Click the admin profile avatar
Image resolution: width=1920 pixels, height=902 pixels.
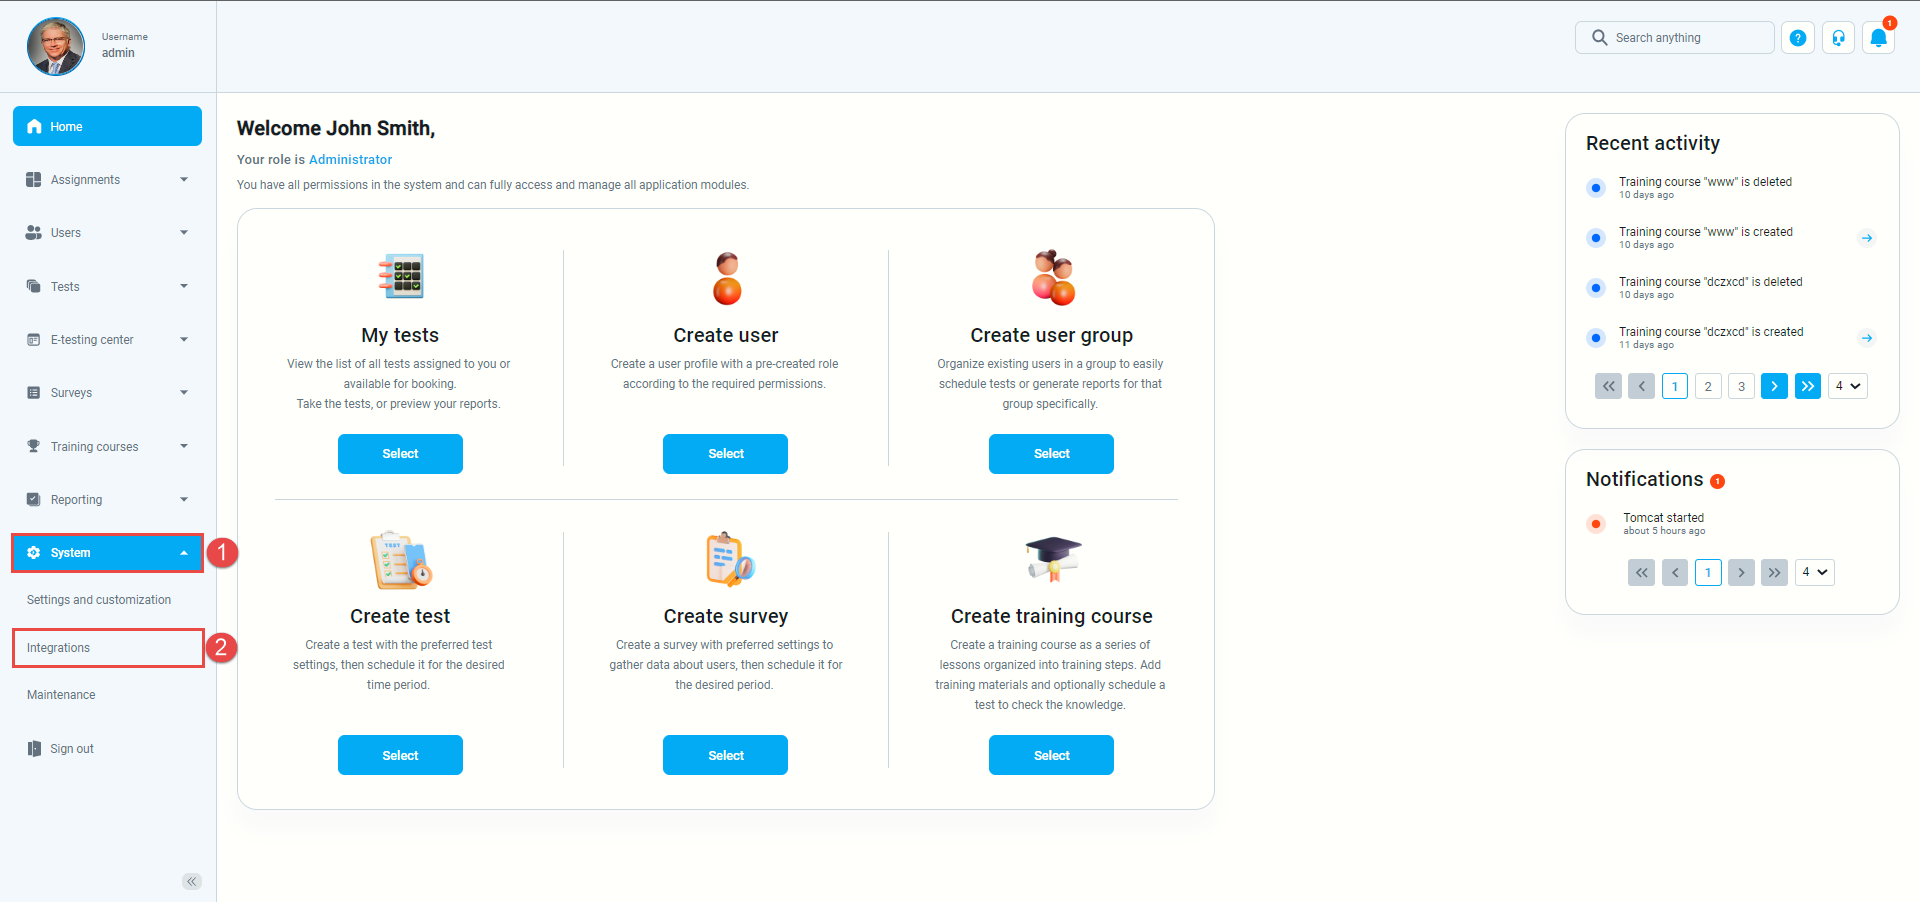click(56, 46)
